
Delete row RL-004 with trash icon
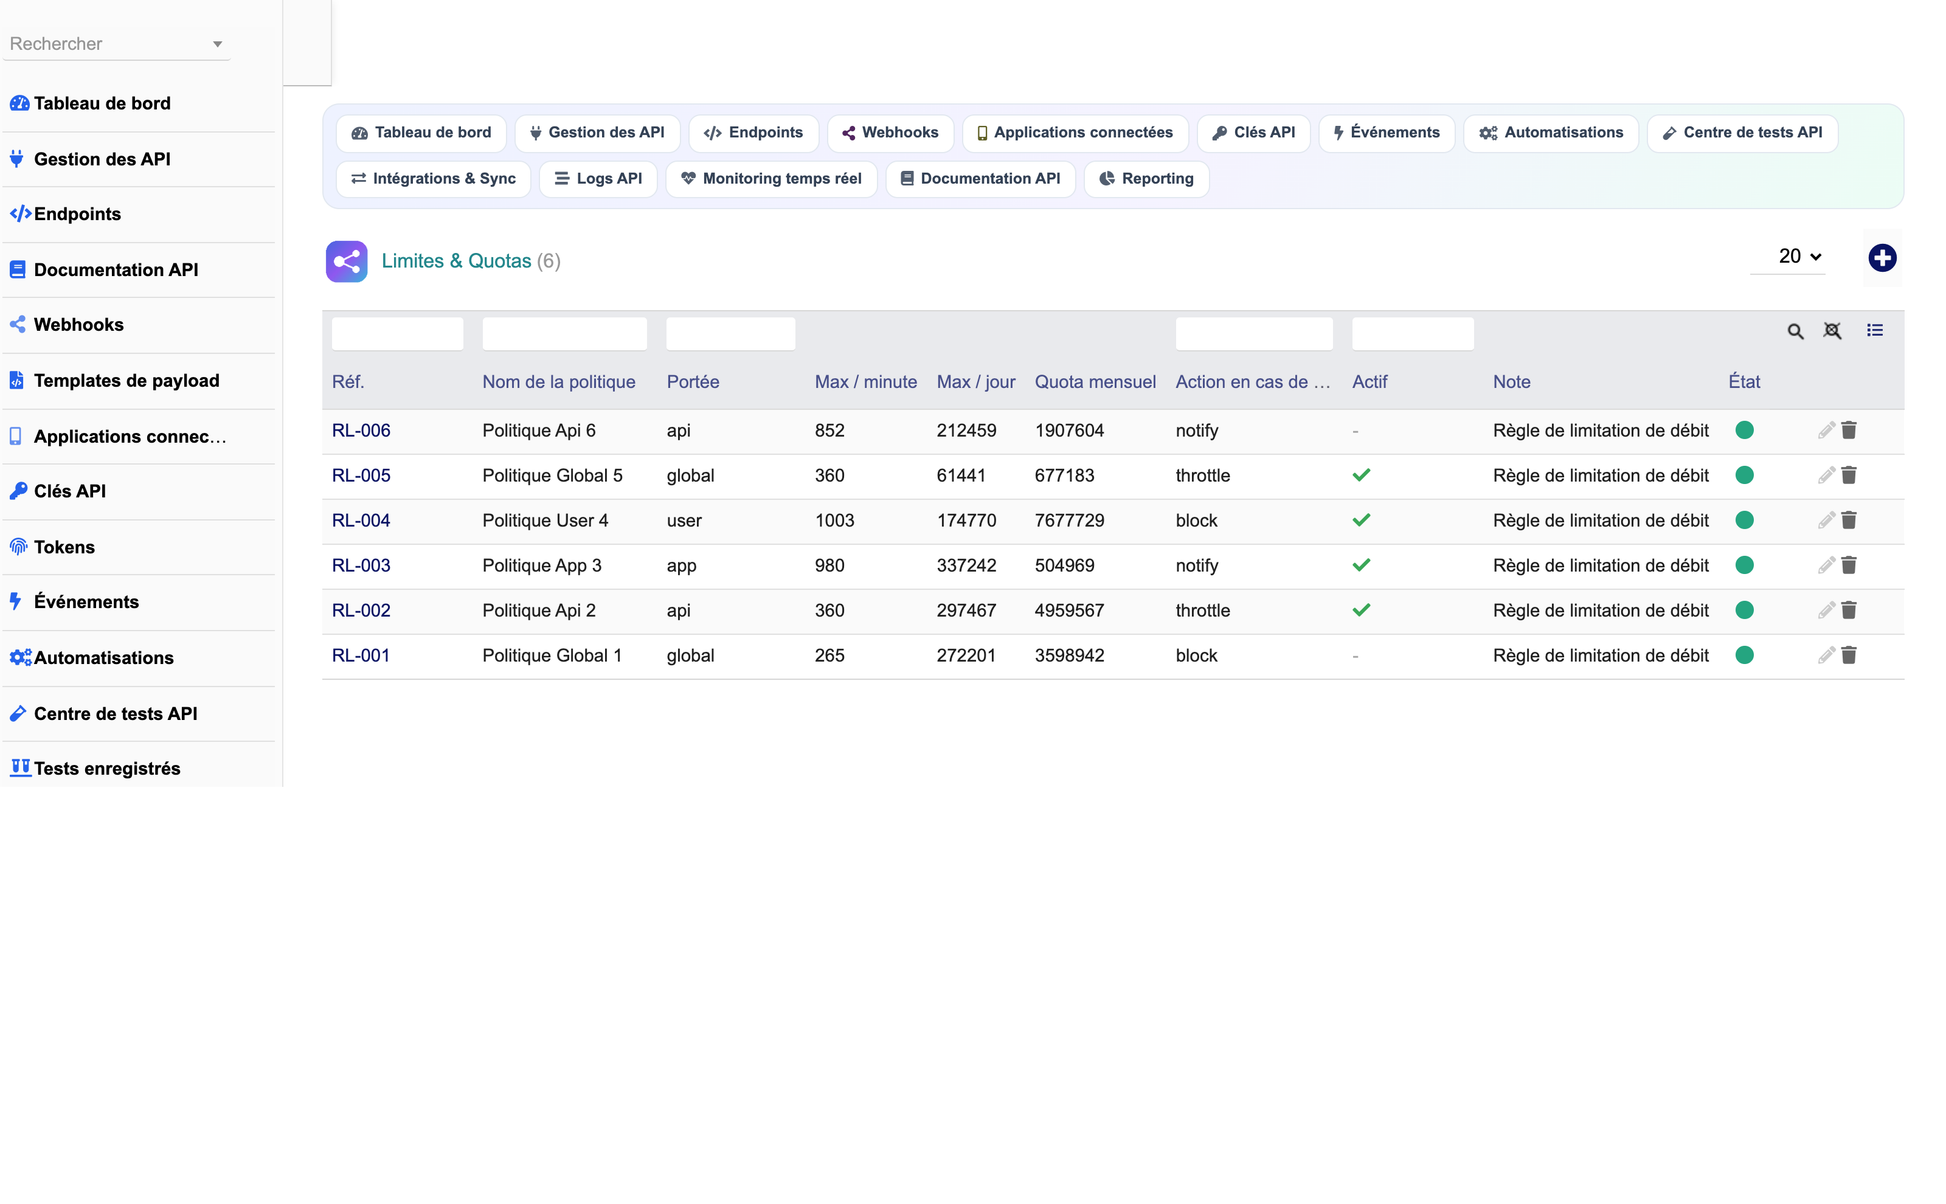click(1849, 520)
